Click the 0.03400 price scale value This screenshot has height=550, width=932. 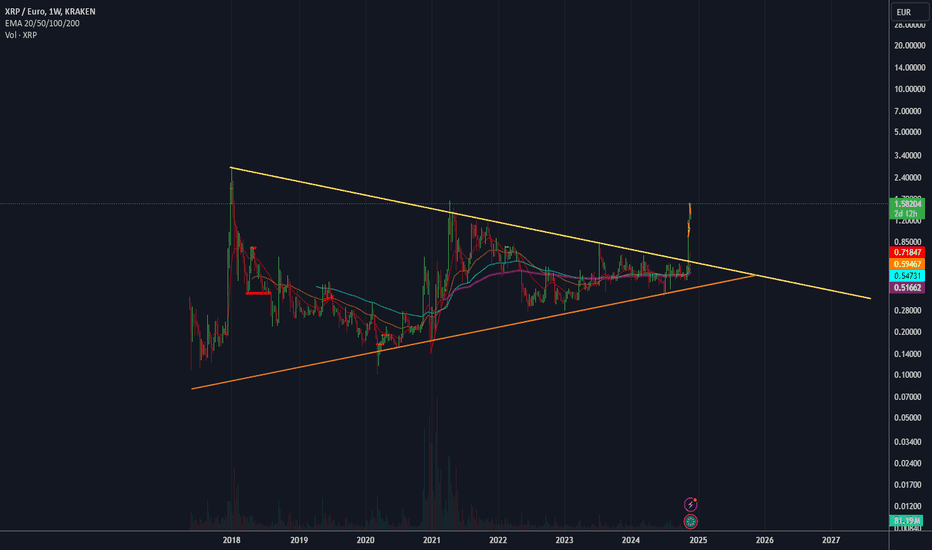point(909,442)
